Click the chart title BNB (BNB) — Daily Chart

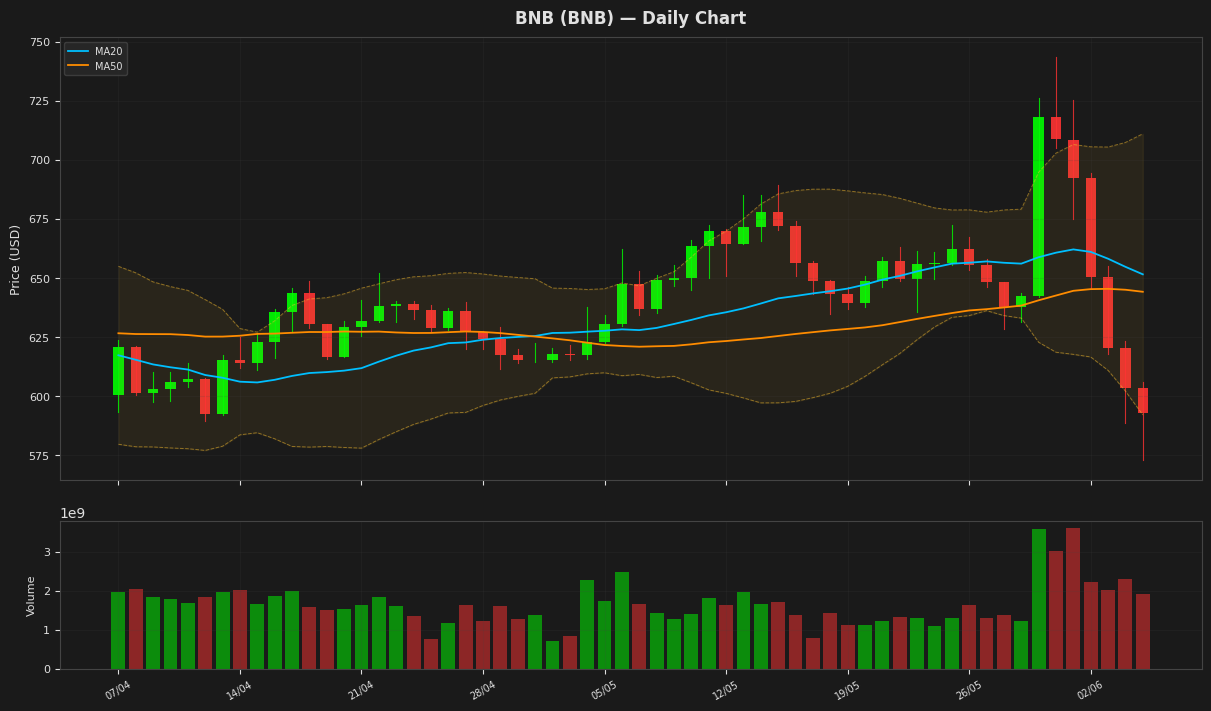630,19
